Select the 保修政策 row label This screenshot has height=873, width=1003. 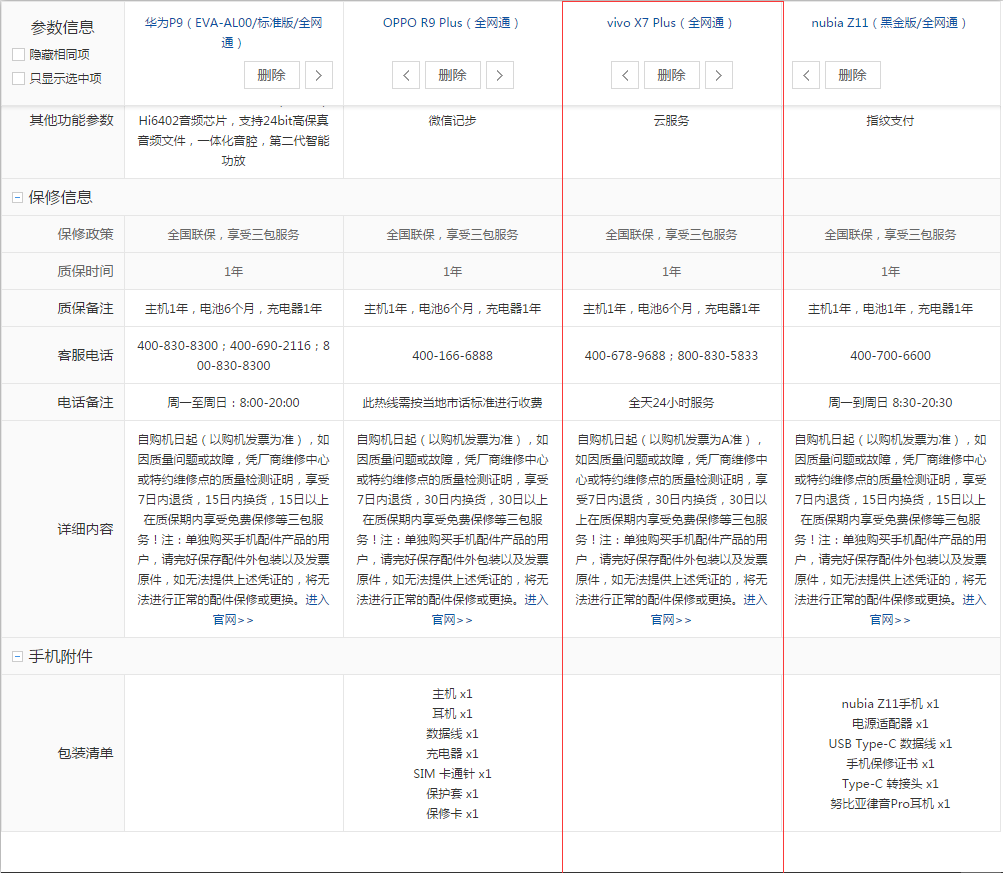coord(86,234)
